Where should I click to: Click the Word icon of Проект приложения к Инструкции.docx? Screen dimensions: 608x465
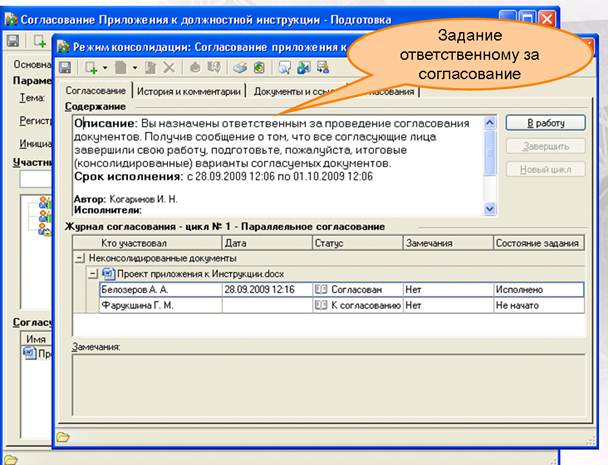click(109, 274)
